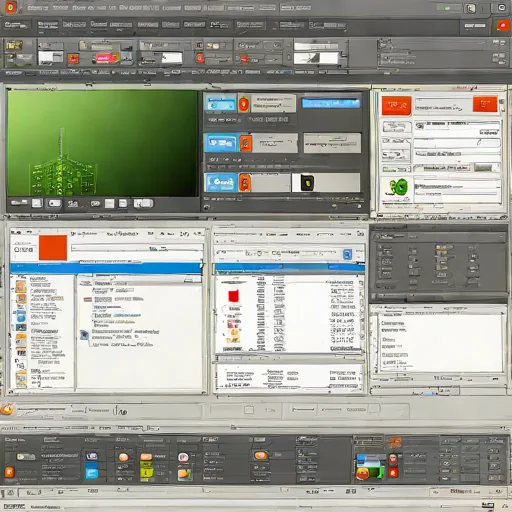This screenshot has width=512, height=512.
Task: Click the round orange icon at the lower bar's left end
Action: (x=7, y=409)
